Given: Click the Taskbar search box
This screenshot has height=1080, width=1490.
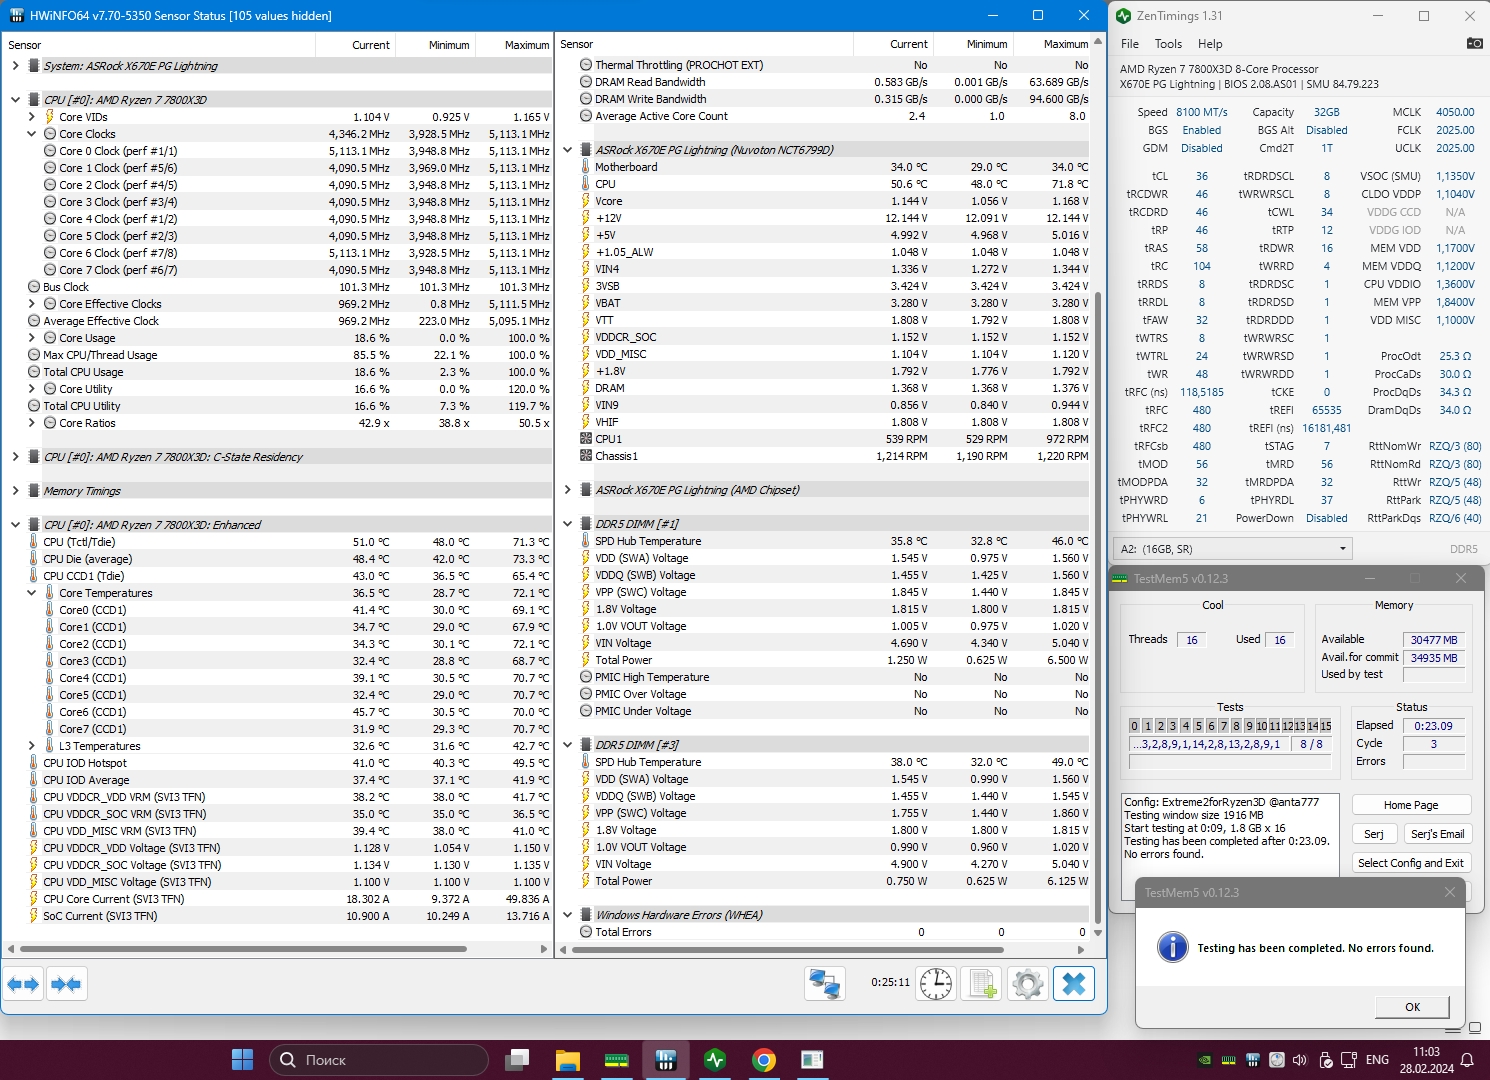Looking at the screenshot, I should [x=378, y=1060].
